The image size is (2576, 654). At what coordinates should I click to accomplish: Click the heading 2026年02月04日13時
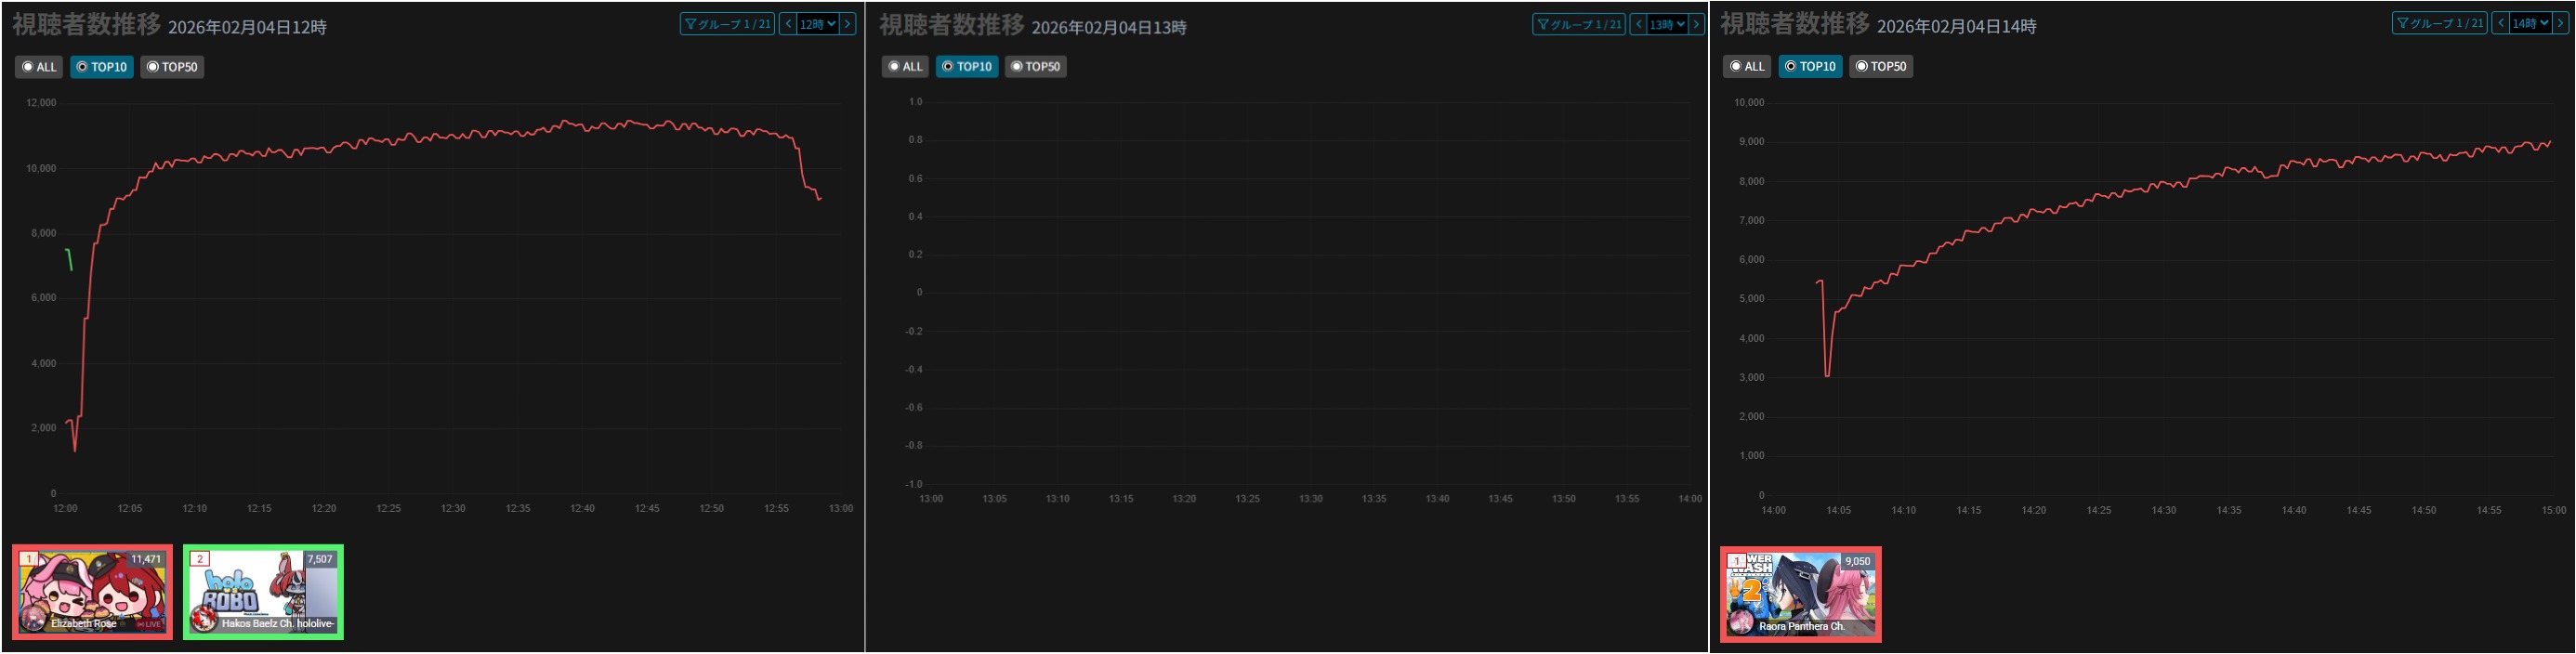pos(1109,28)
